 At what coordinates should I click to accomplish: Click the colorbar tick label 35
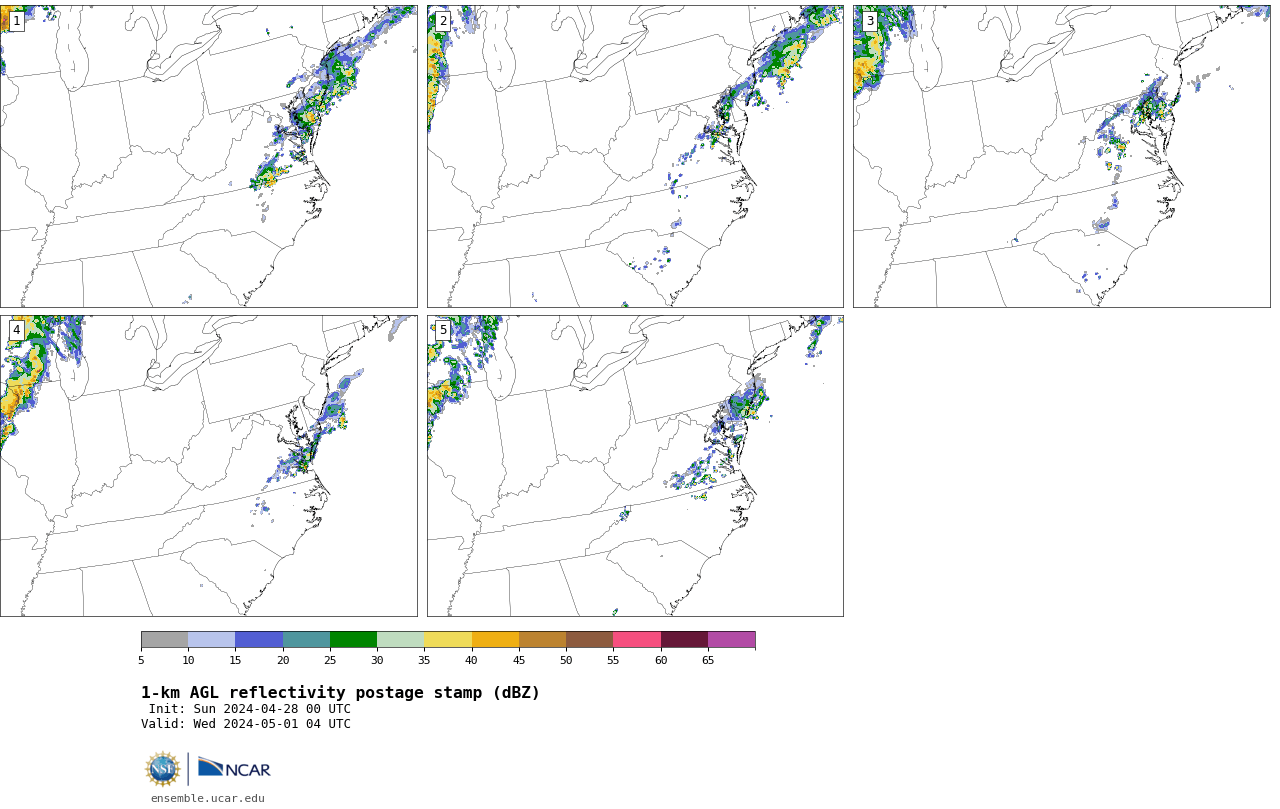[x=424, y=660]
